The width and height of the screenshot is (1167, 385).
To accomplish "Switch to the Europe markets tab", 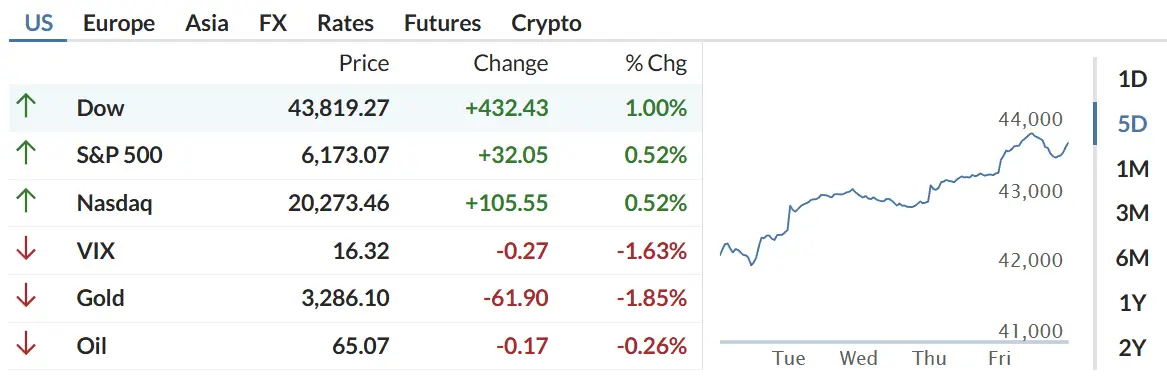I will [119, 24].
